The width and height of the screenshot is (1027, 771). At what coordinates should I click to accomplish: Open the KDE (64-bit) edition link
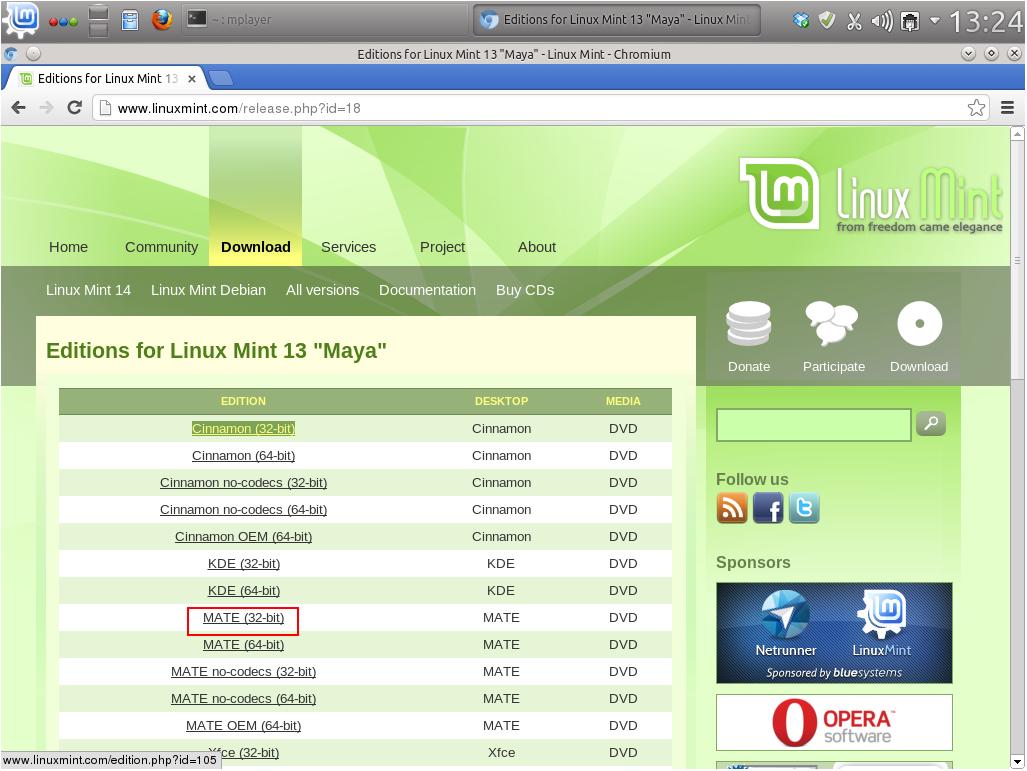(244, 590)
